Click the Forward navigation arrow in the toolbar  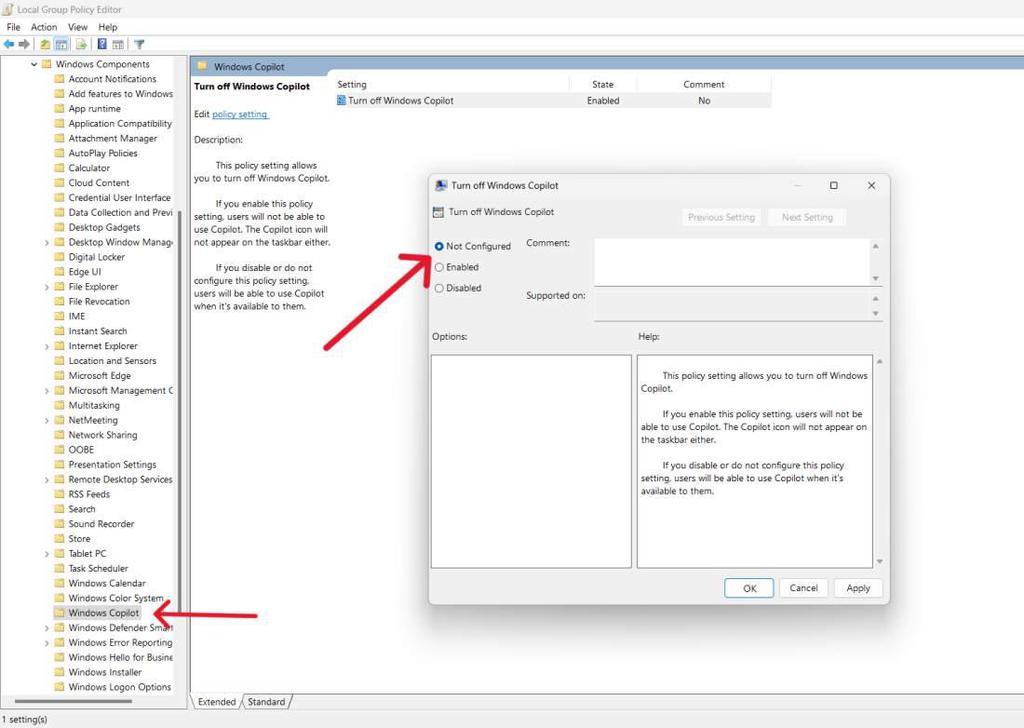pyautogui.click(x=24, y=44)
